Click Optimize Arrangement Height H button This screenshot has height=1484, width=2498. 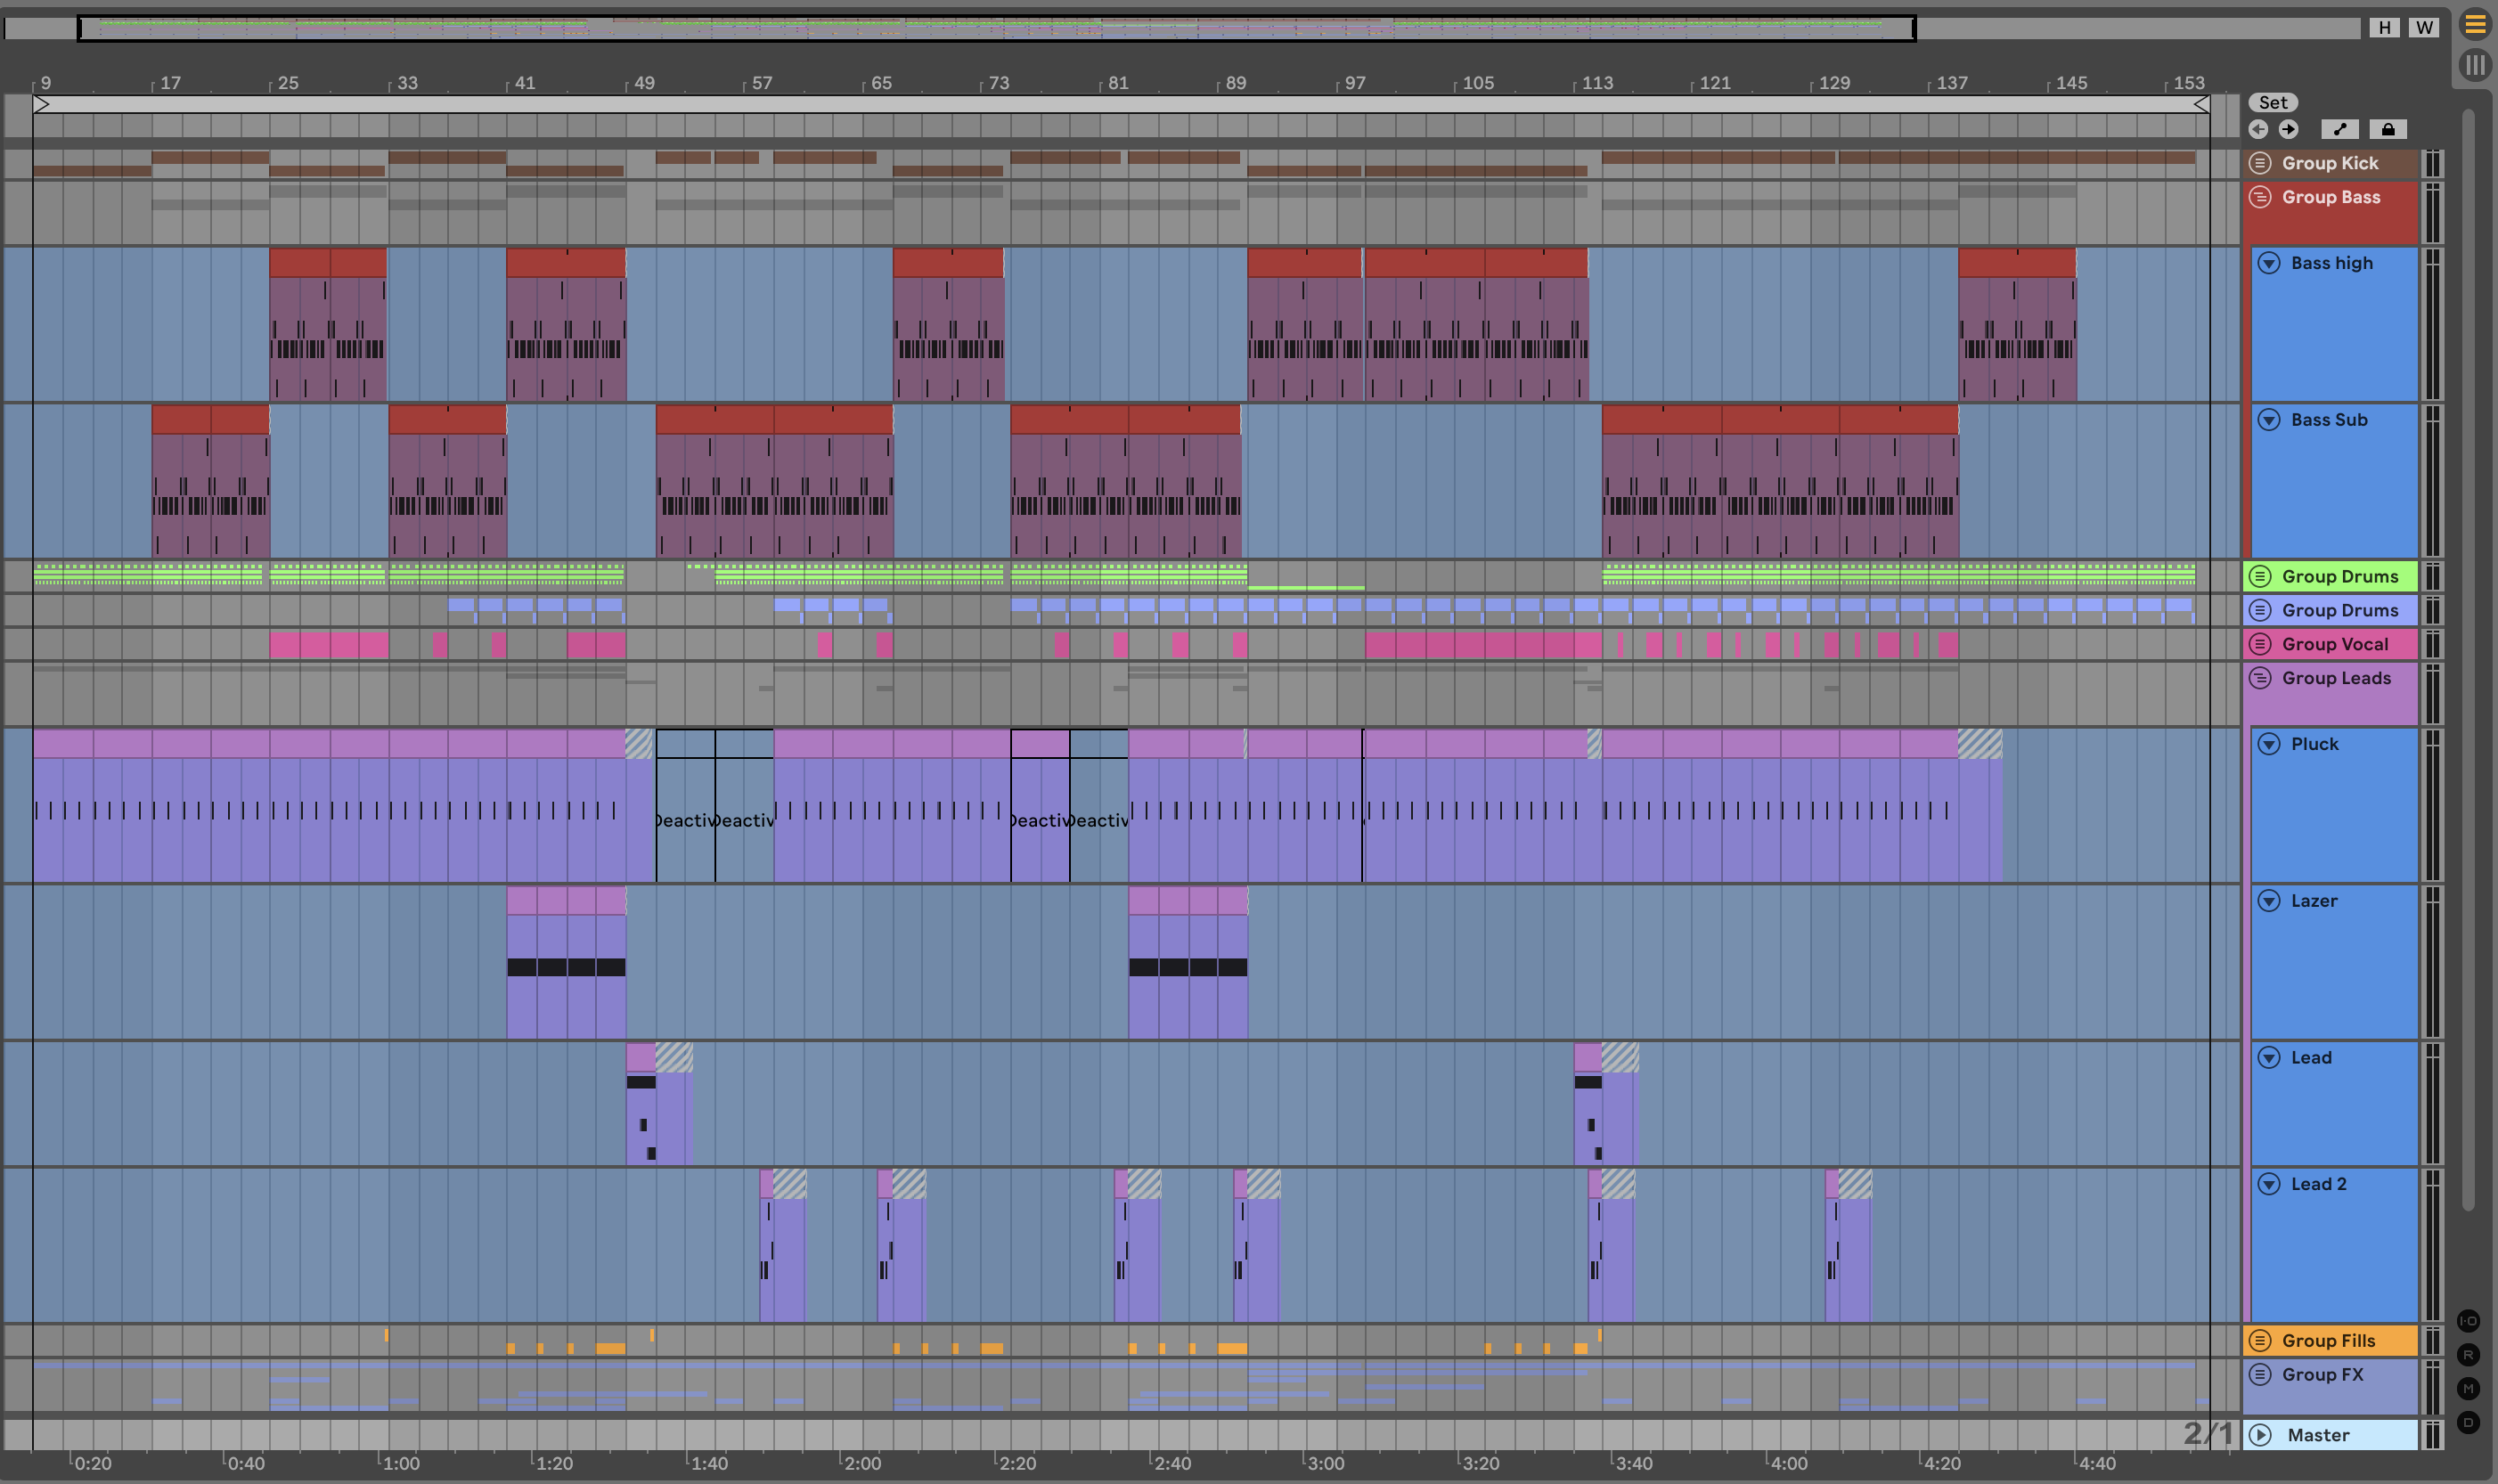click(x=2385, y=27)
